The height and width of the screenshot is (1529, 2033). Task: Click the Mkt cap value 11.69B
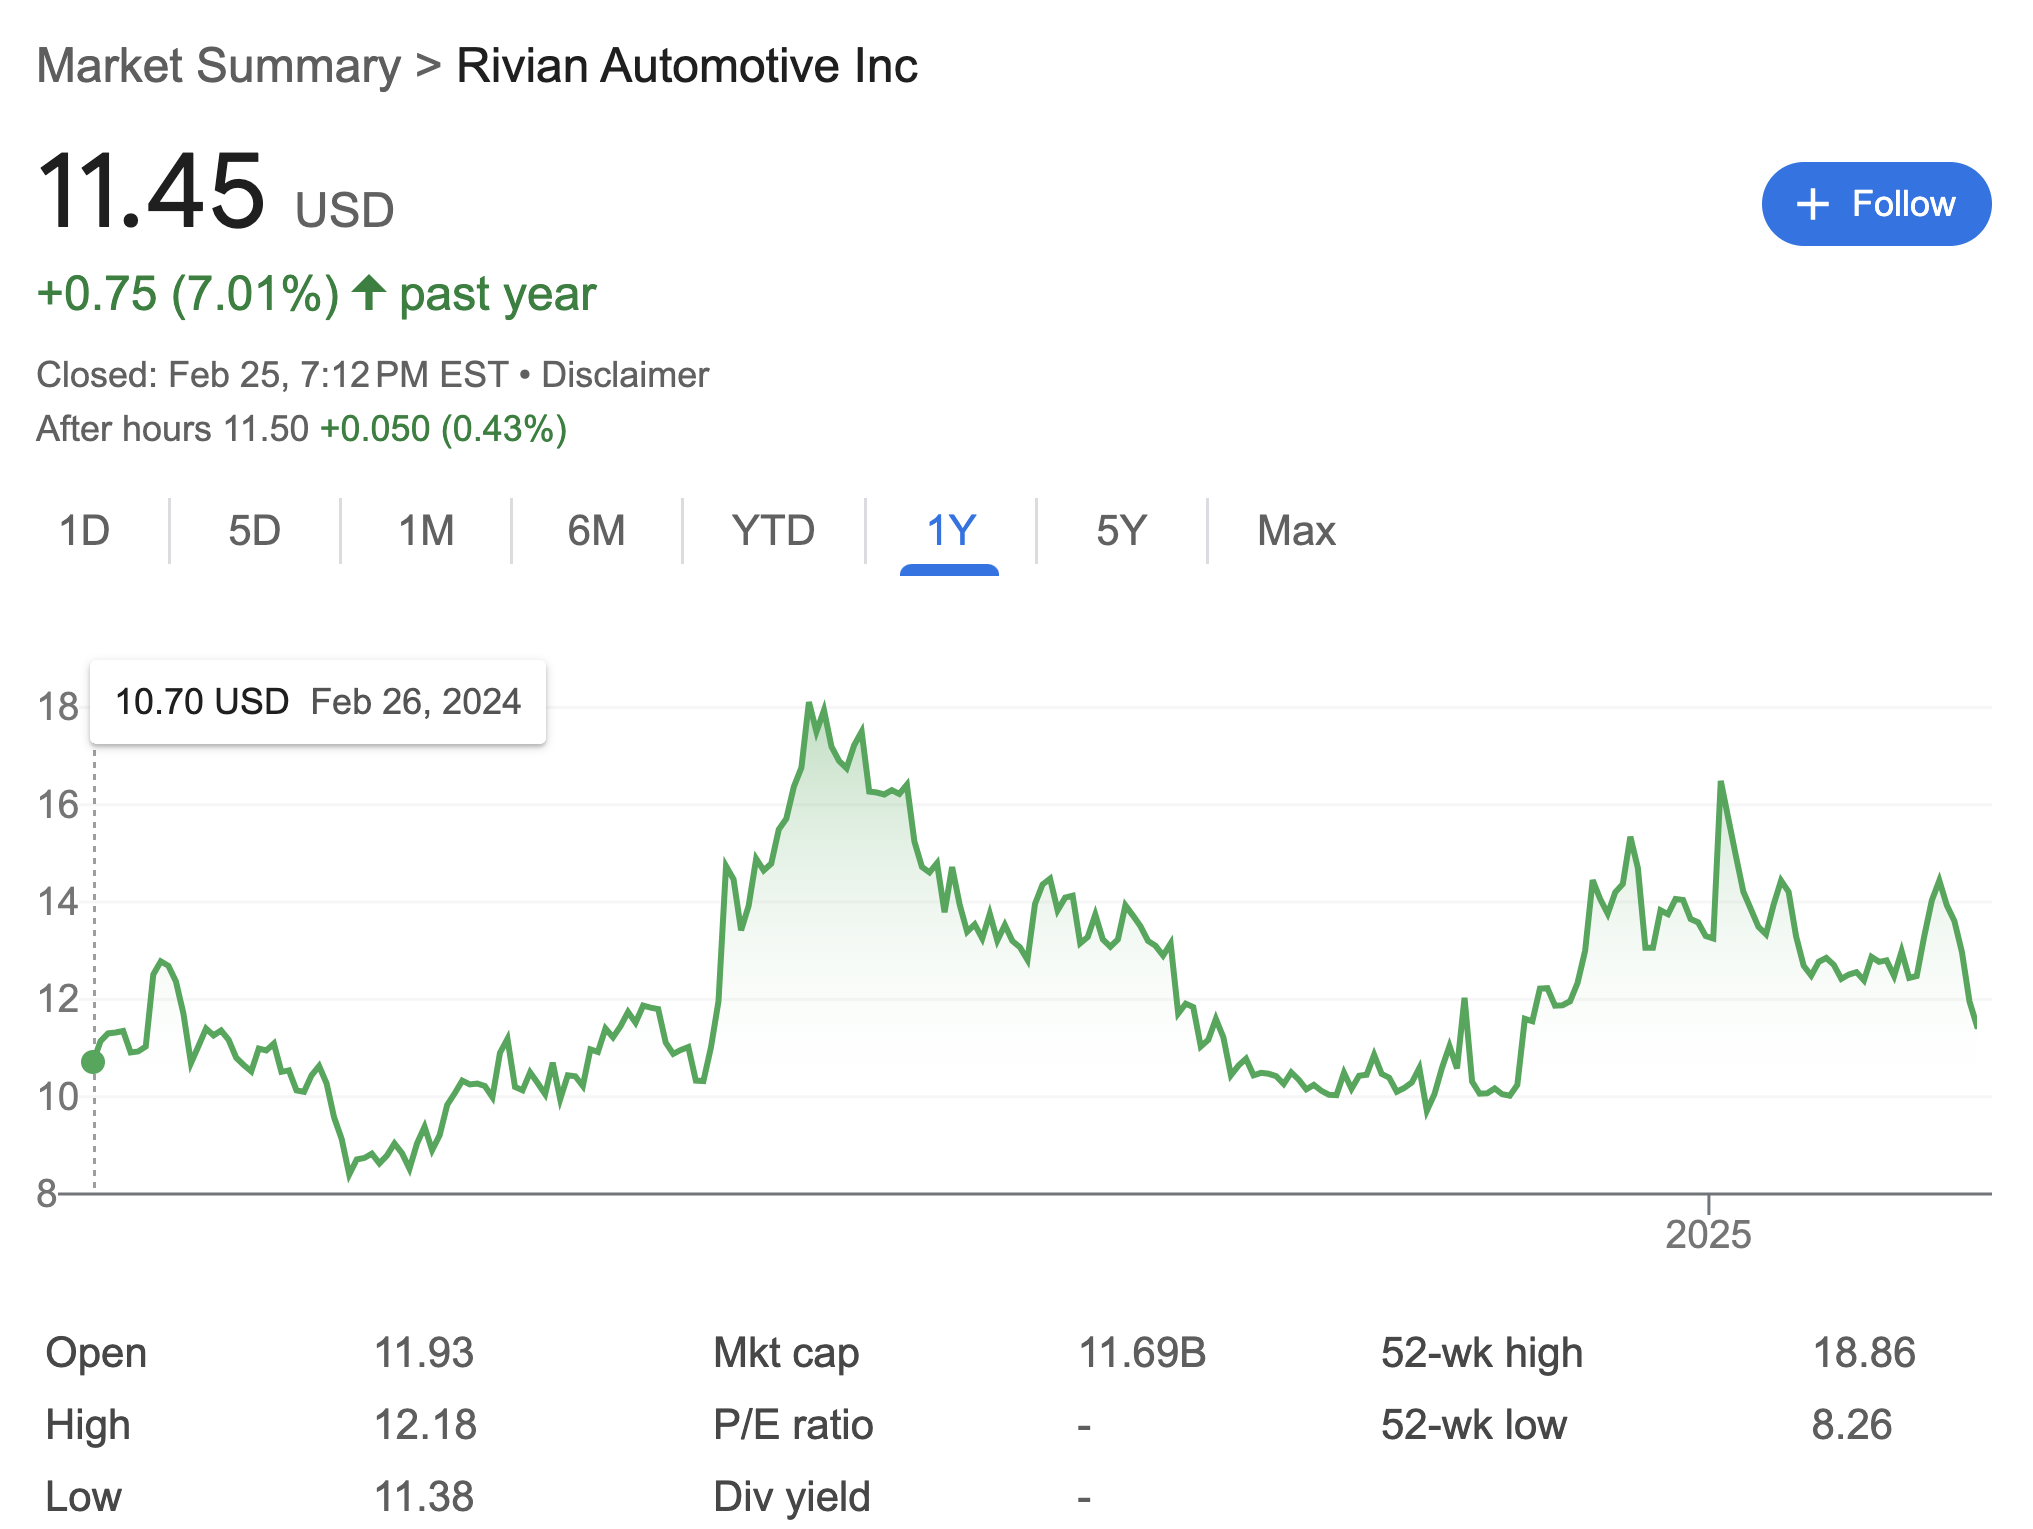1142,1353
